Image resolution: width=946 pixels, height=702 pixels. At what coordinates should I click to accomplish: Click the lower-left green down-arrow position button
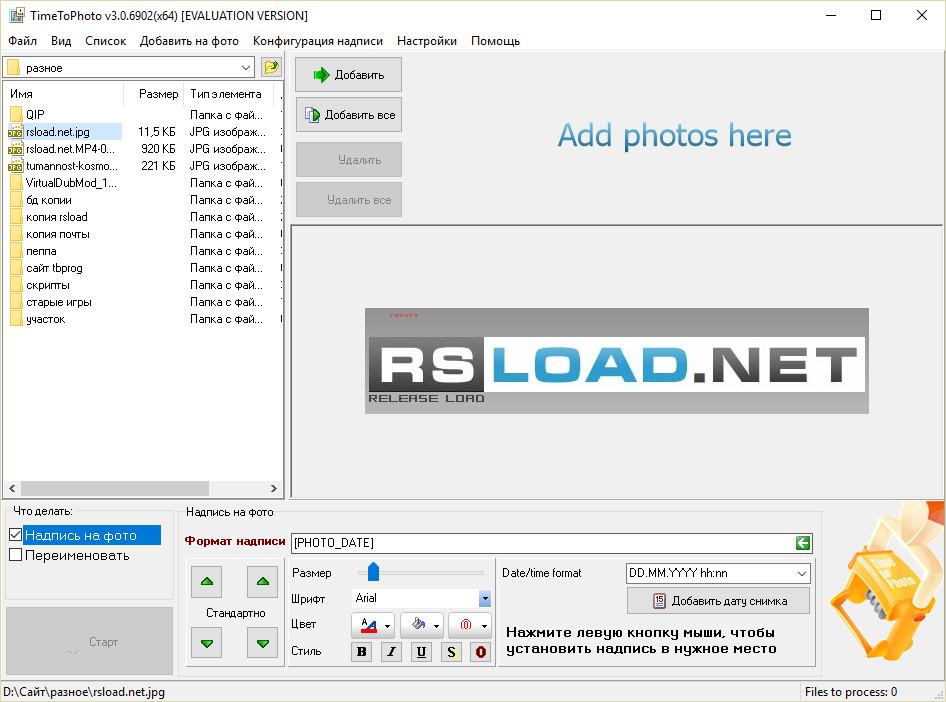click(x=206, y=643)
